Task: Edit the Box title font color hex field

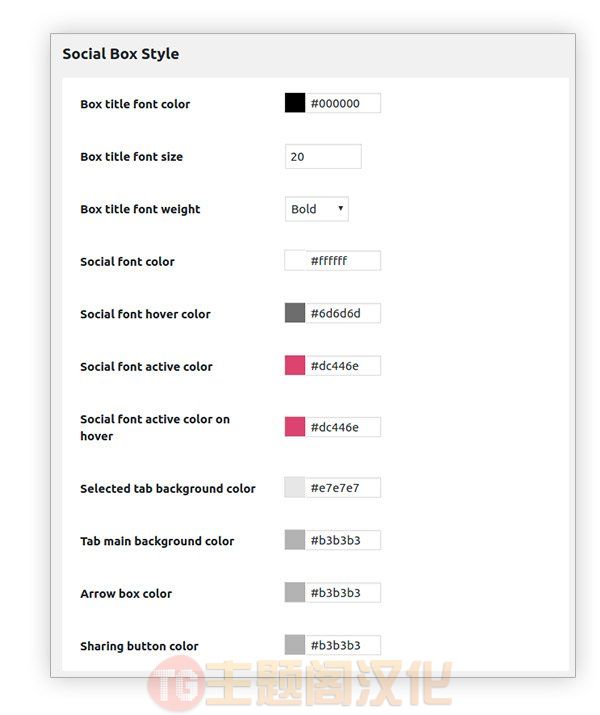Action: pos(343,103)
